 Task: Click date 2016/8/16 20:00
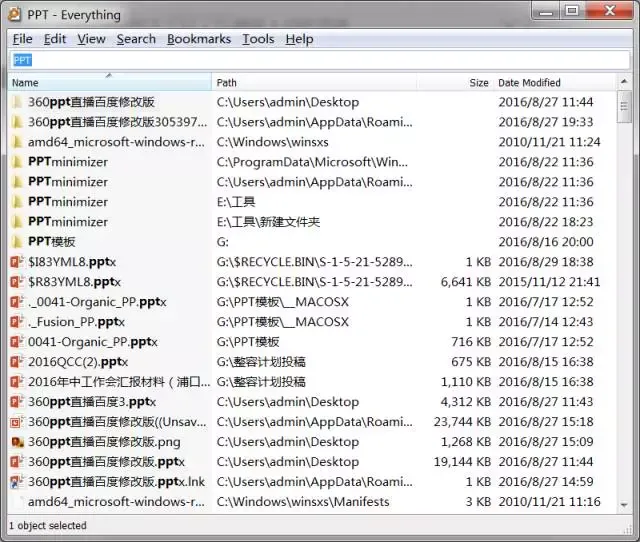(x=546, y=242)
